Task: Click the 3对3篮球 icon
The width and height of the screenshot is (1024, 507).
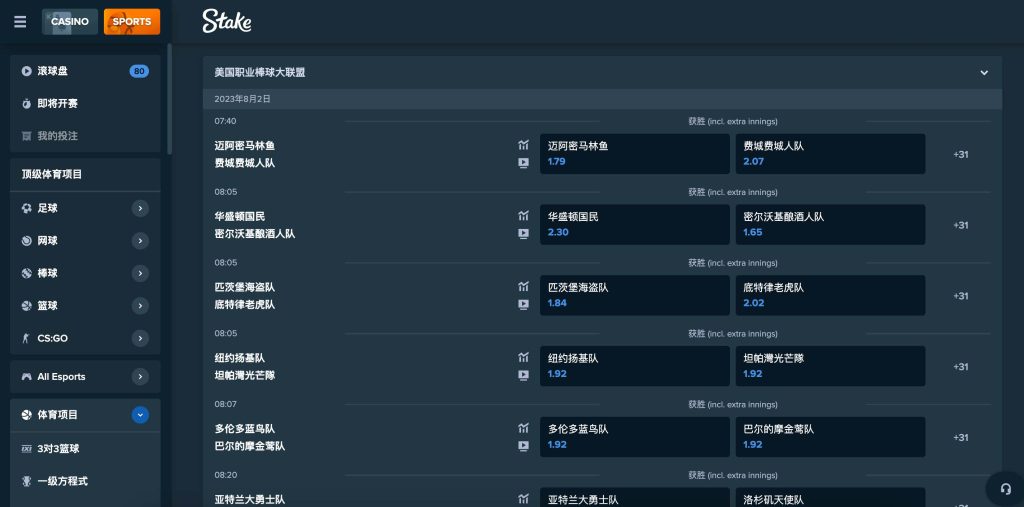Action: (26, 449)
